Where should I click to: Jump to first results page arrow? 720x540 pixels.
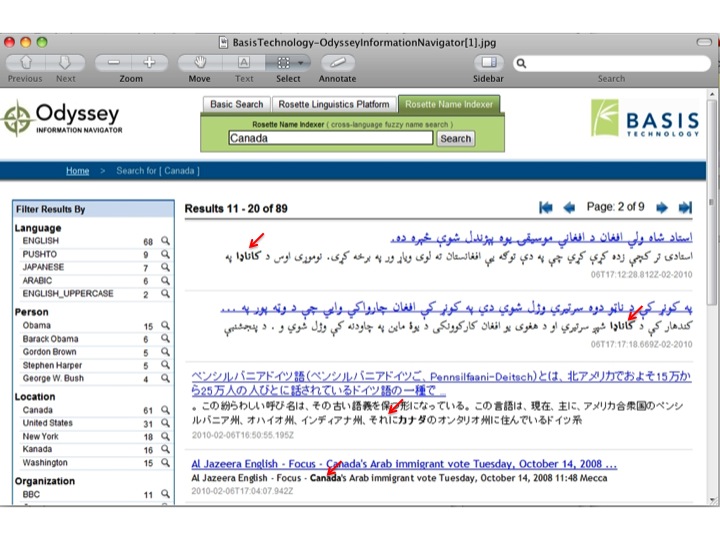pos(546,208)
